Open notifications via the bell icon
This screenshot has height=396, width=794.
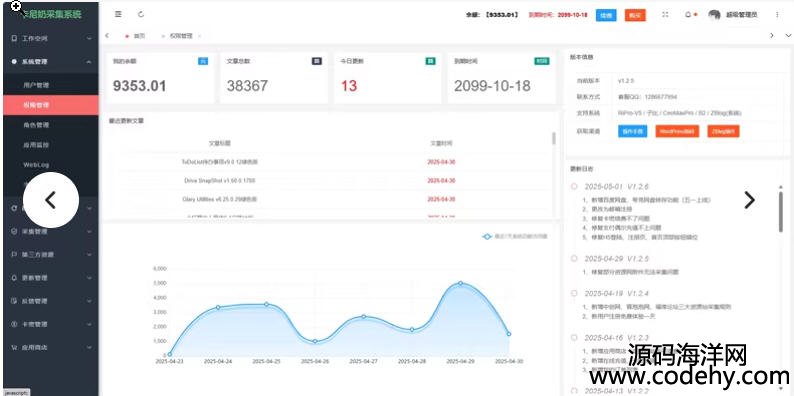click(x=688, y=15)
